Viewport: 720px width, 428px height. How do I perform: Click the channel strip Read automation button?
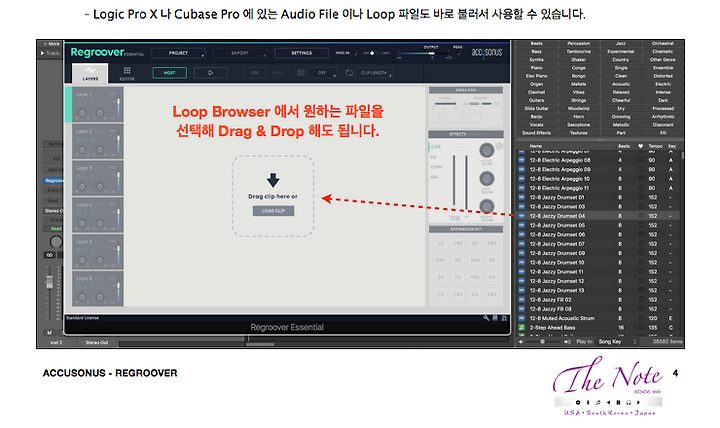tap(55, 228)
